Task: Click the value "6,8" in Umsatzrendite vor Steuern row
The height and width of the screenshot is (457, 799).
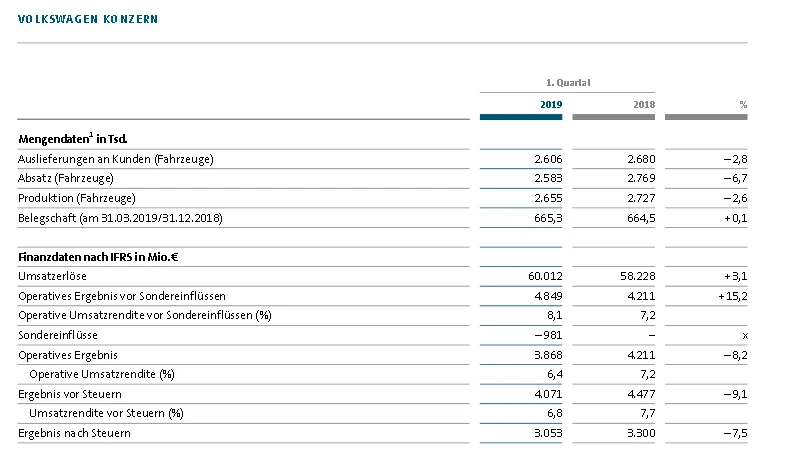Action: pos(554,413)
